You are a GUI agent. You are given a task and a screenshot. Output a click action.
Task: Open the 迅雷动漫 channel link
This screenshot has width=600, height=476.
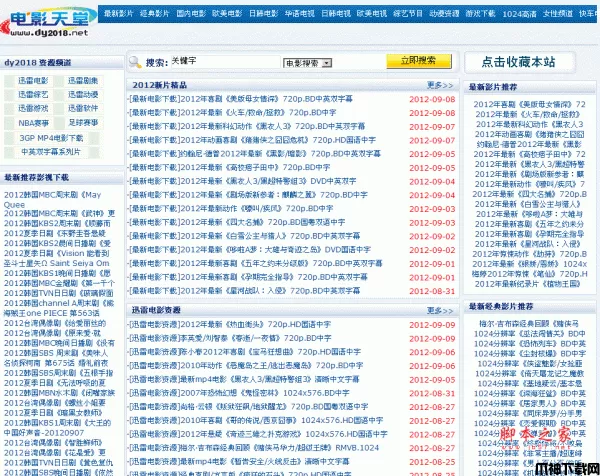[83, 95]
